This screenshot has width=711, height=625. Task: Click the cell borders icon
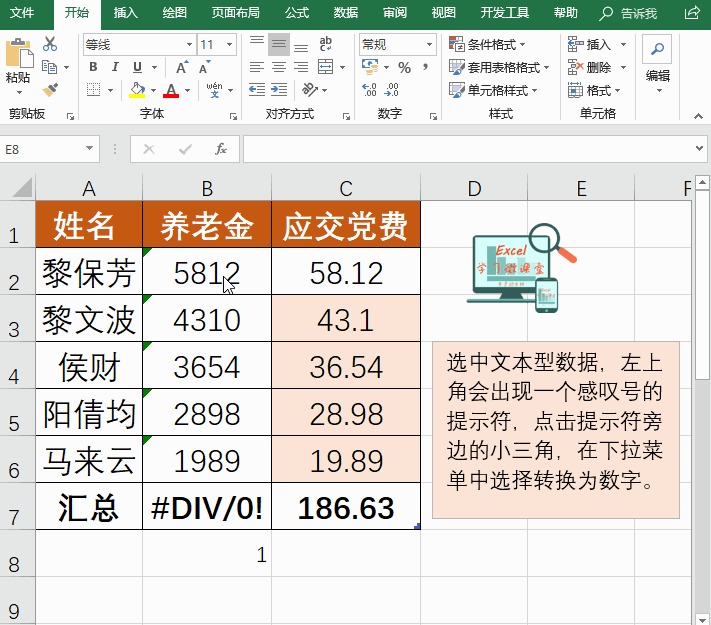pyautogui.click(x=93, y=90)
